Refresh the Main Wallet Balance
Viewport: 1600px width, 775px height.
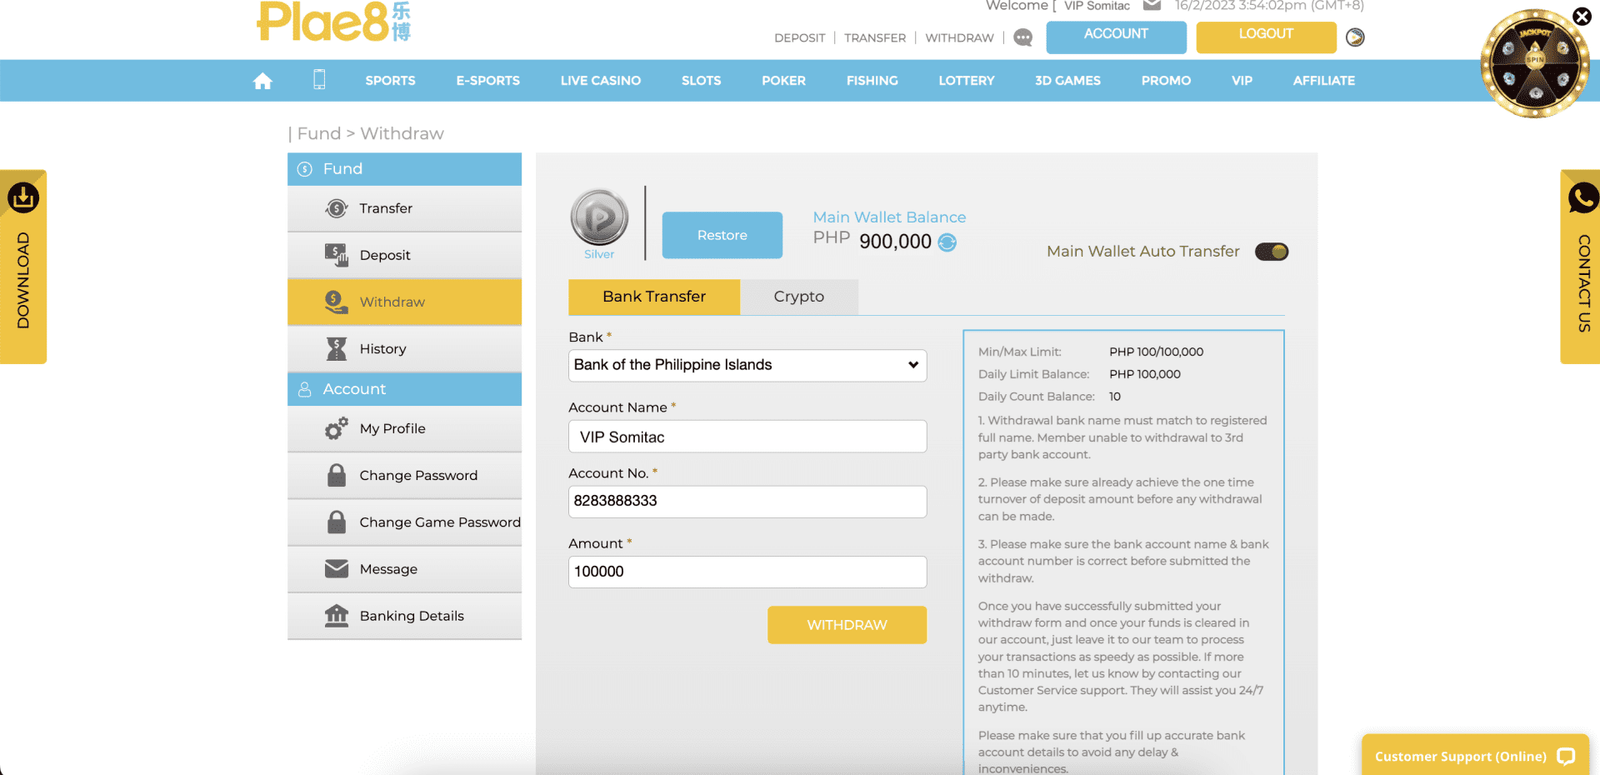click(x=947, y=242)
